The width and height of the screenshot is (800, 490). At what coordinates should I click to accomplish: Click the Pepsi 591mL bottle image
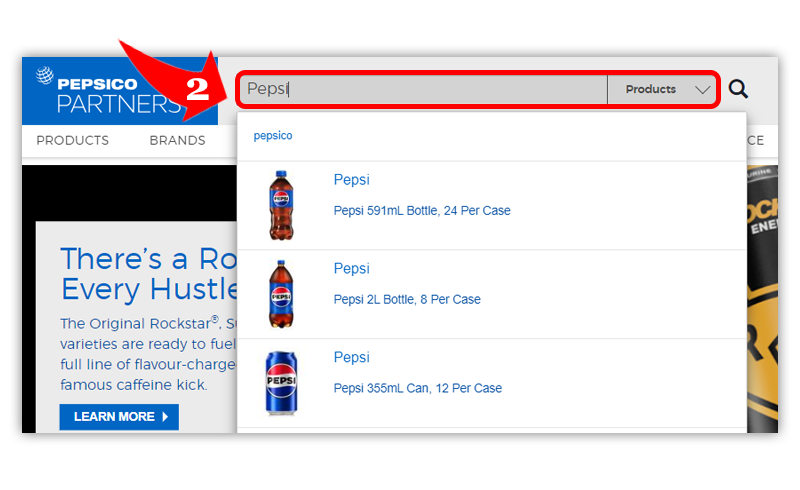tap(282, 205)
